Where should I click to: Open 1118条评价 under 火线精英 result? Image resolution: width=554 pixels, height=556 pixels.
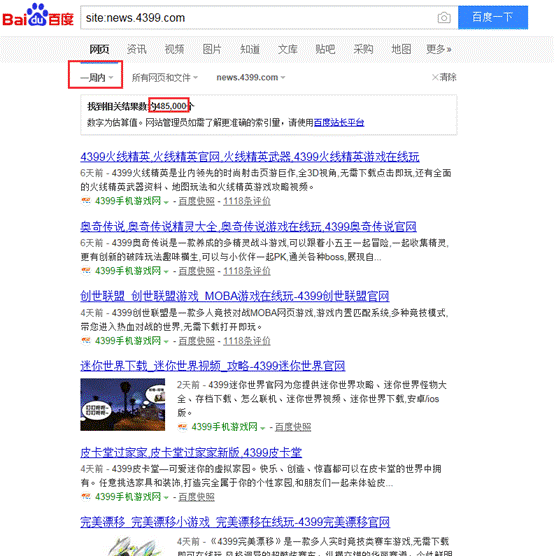(247, 201)
